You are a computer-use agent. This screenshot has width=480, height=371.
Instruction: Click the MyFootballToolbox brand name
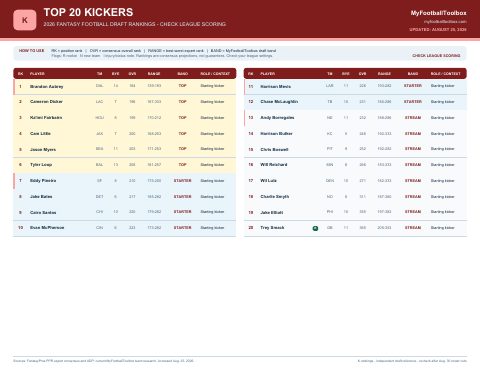point(438,13)
